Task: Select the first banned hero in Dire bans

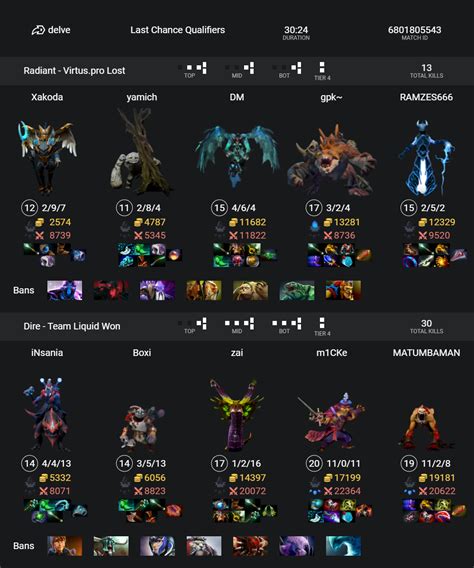Action: click(65, 546)
